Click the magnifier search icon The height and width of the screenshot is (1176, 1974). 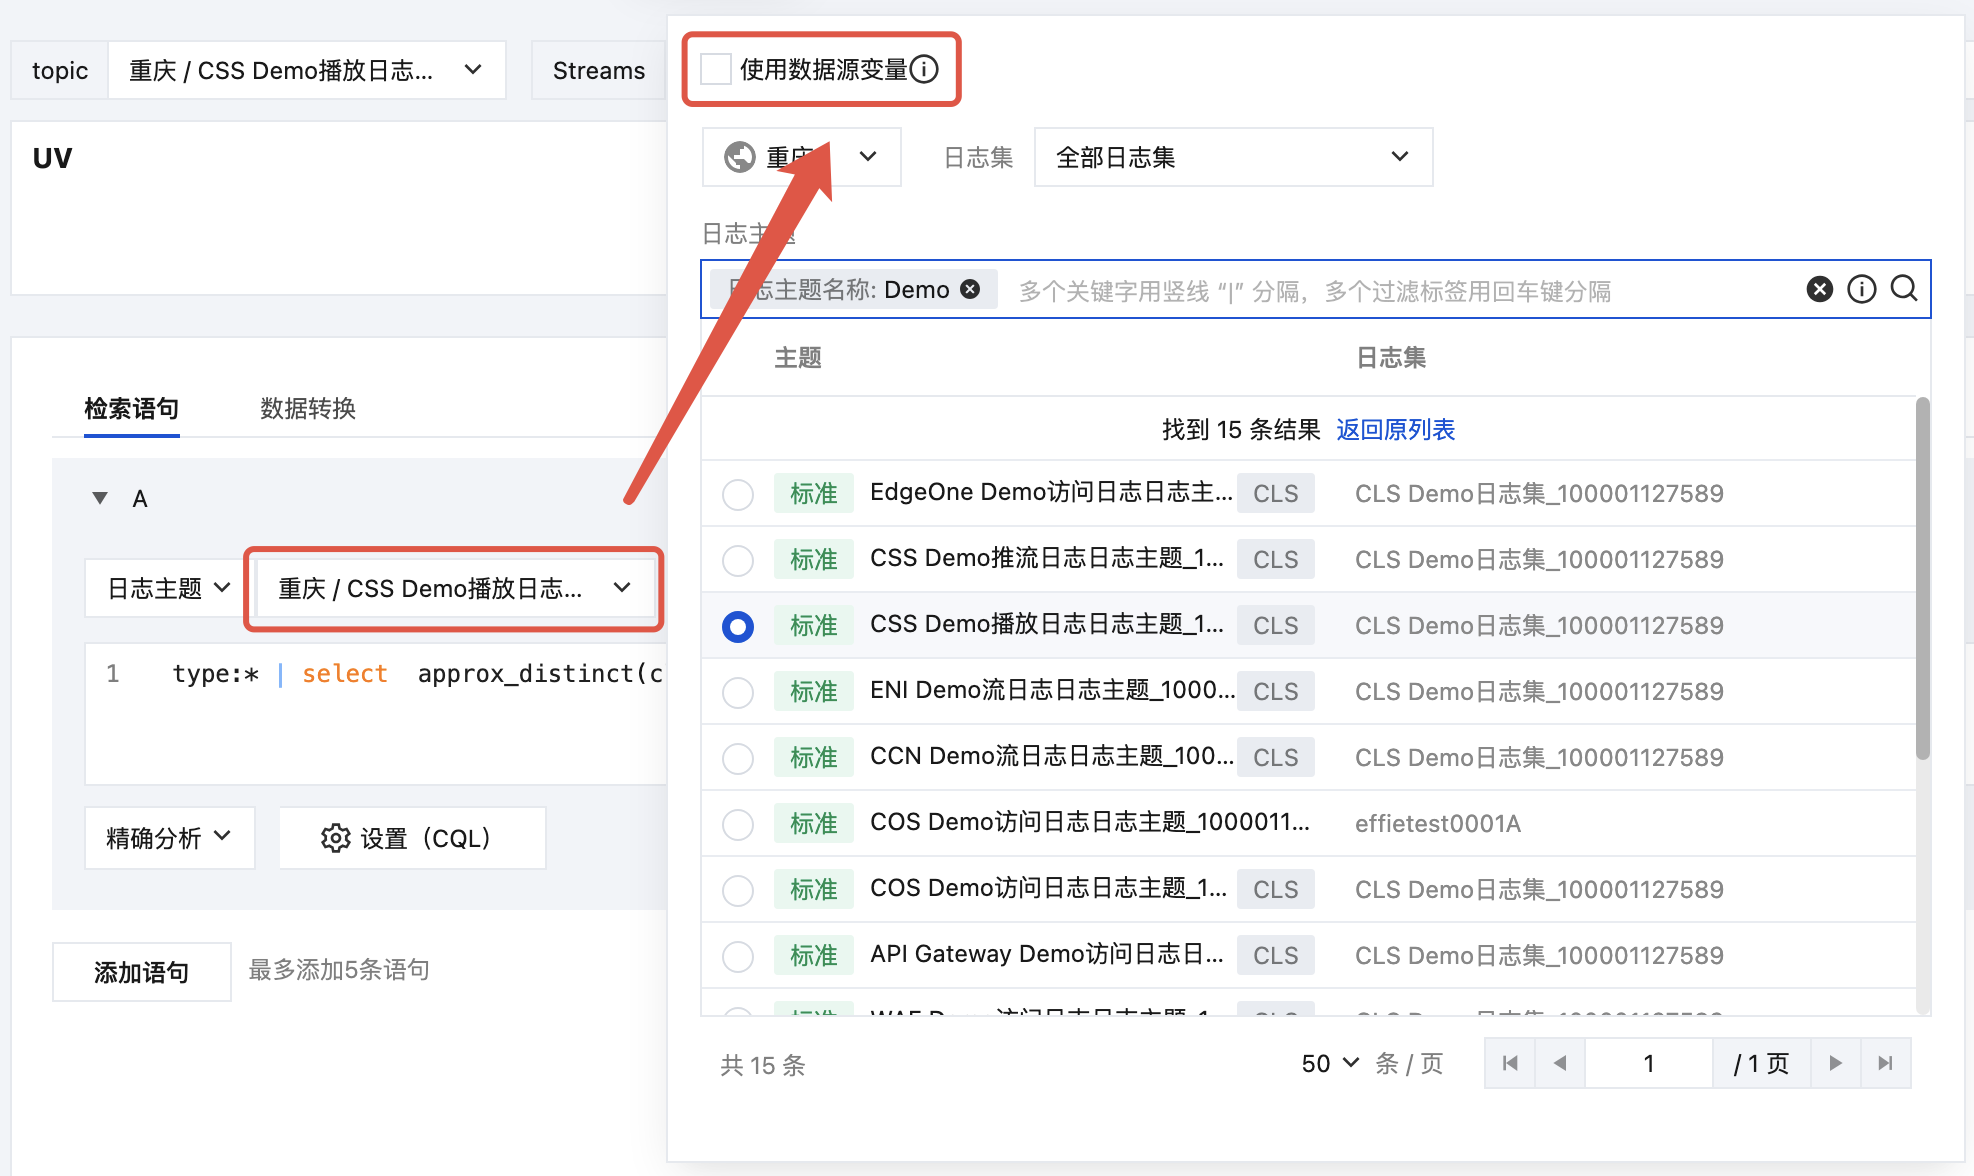point(1904,289)
